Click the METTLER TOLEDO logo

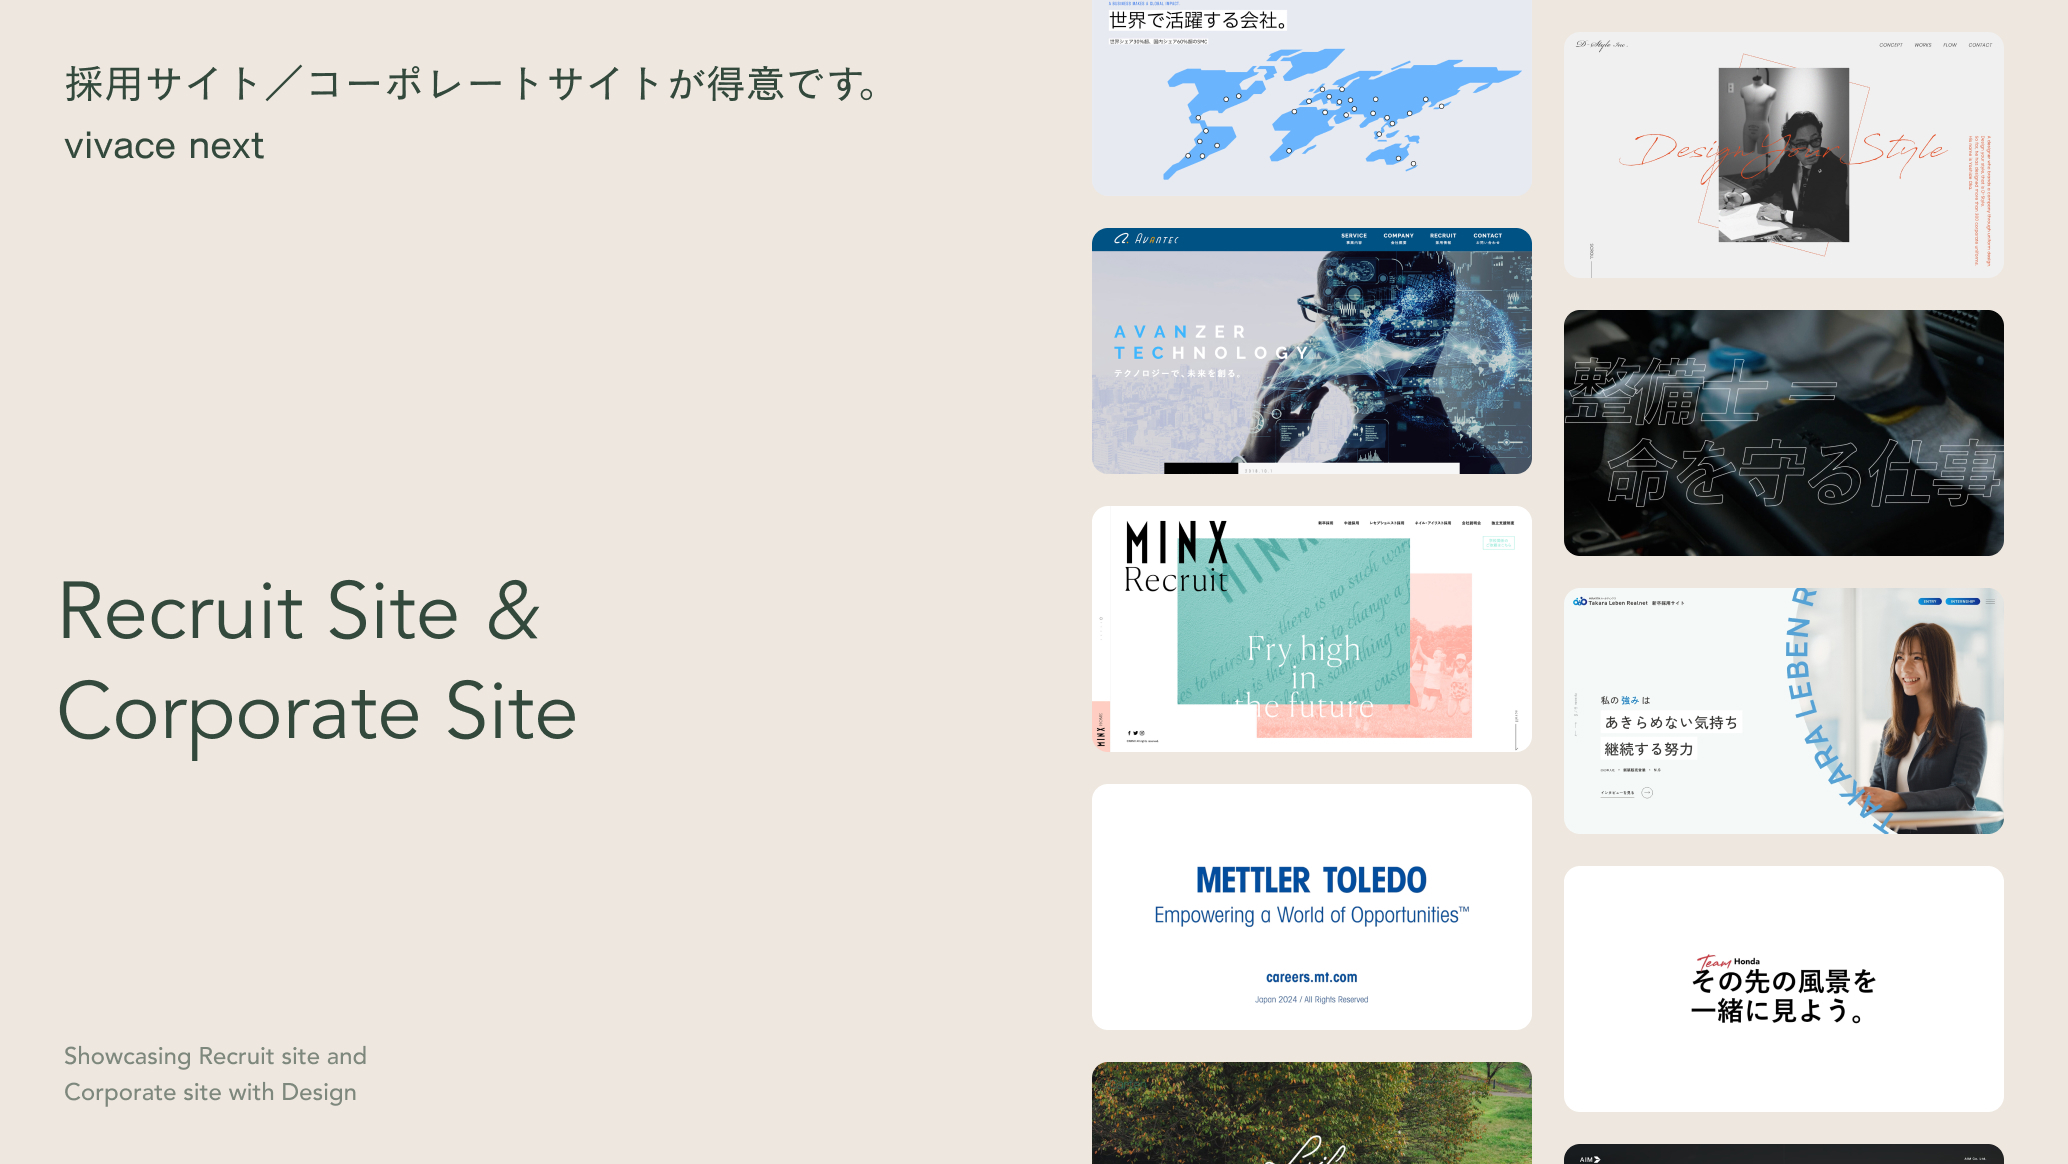[1311, 880]
